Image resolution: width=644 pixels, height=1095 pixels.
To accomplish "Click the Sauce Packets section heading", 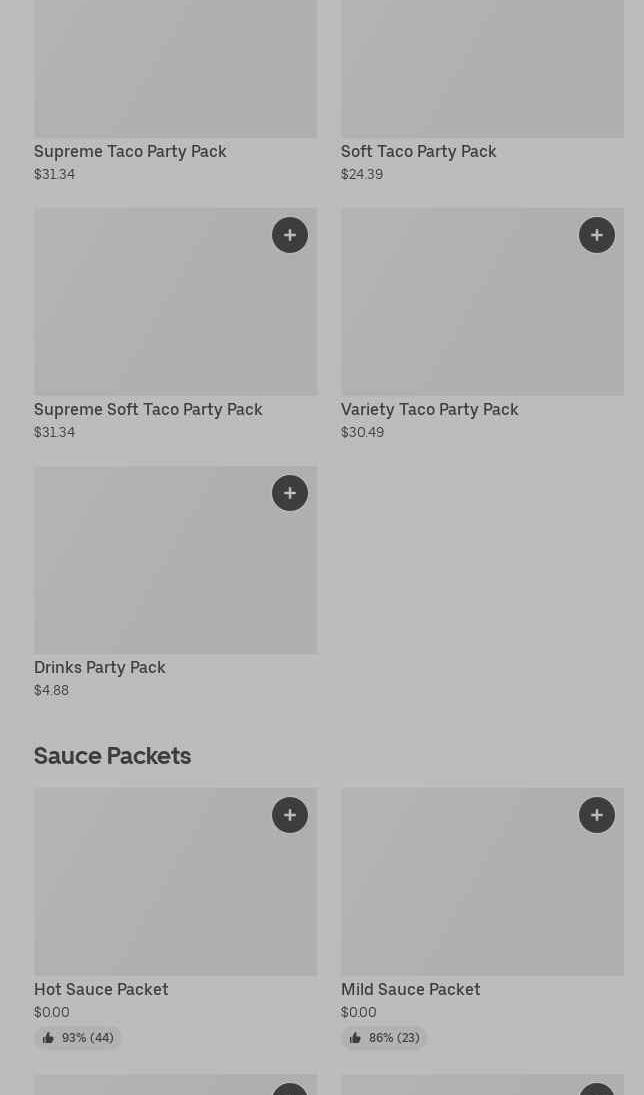I will pyautogui.click(x=112, y=755).
